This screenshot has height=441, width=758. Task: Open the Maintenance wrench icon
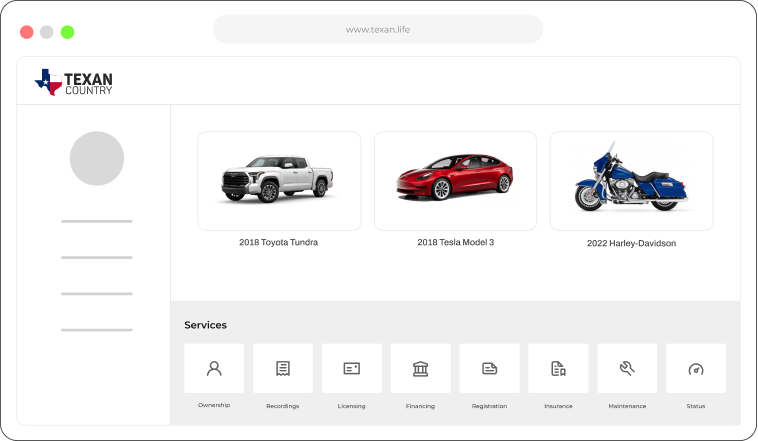pyautogui.click(x=627, y=368)
